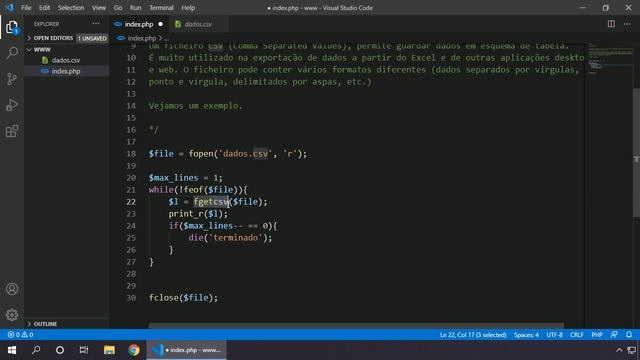Open the Terminal menu
640x360 pixels.
click(x=161, y=8)
